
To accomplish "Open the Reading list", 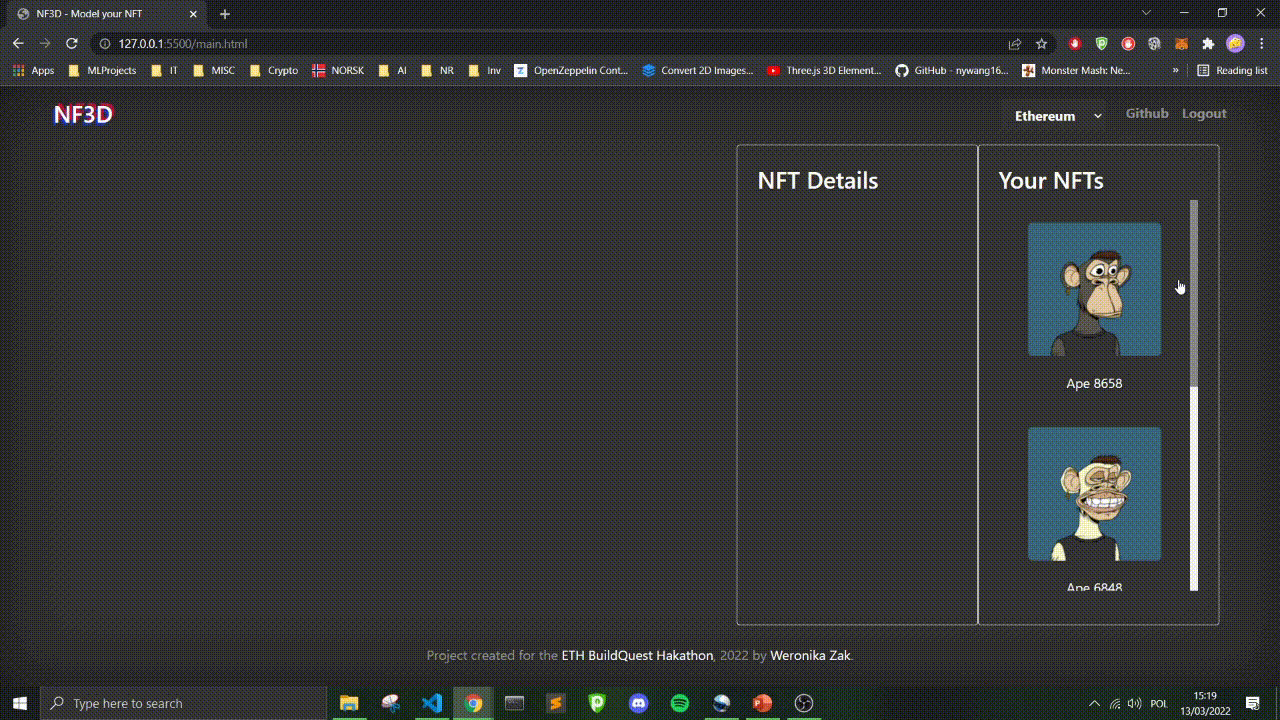I will 1232,71.
